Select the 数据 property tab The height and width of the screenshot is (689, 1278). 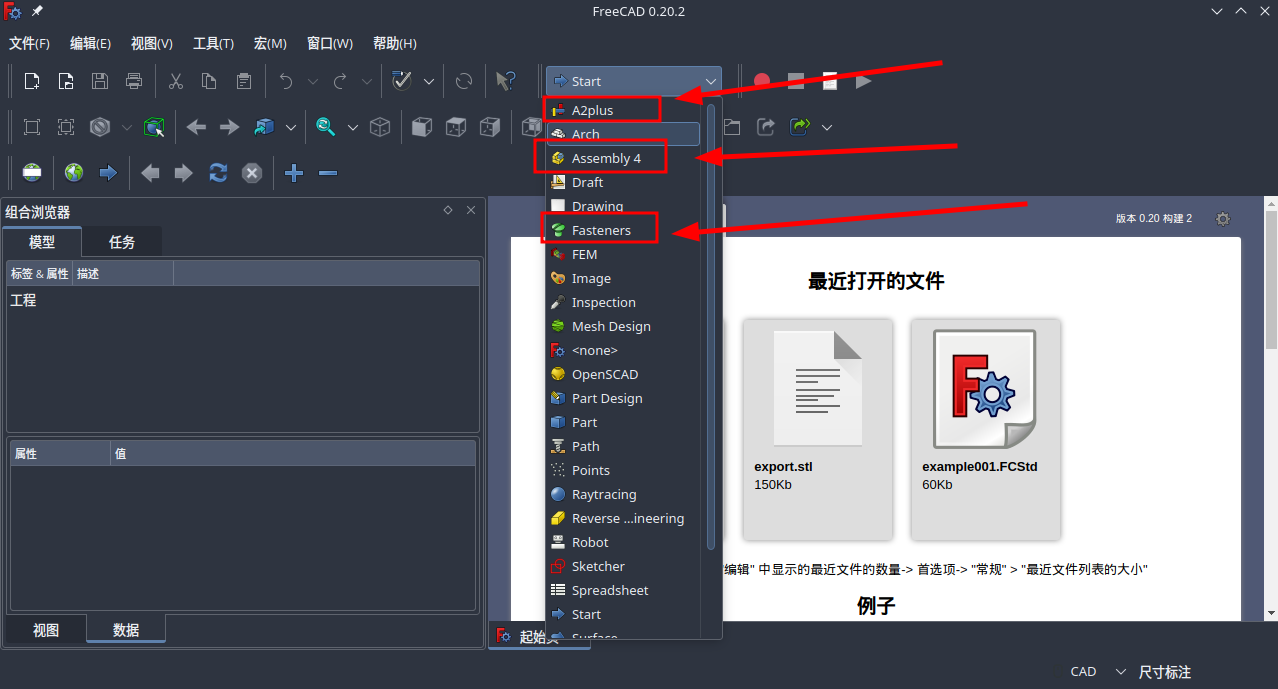(126, 630)
